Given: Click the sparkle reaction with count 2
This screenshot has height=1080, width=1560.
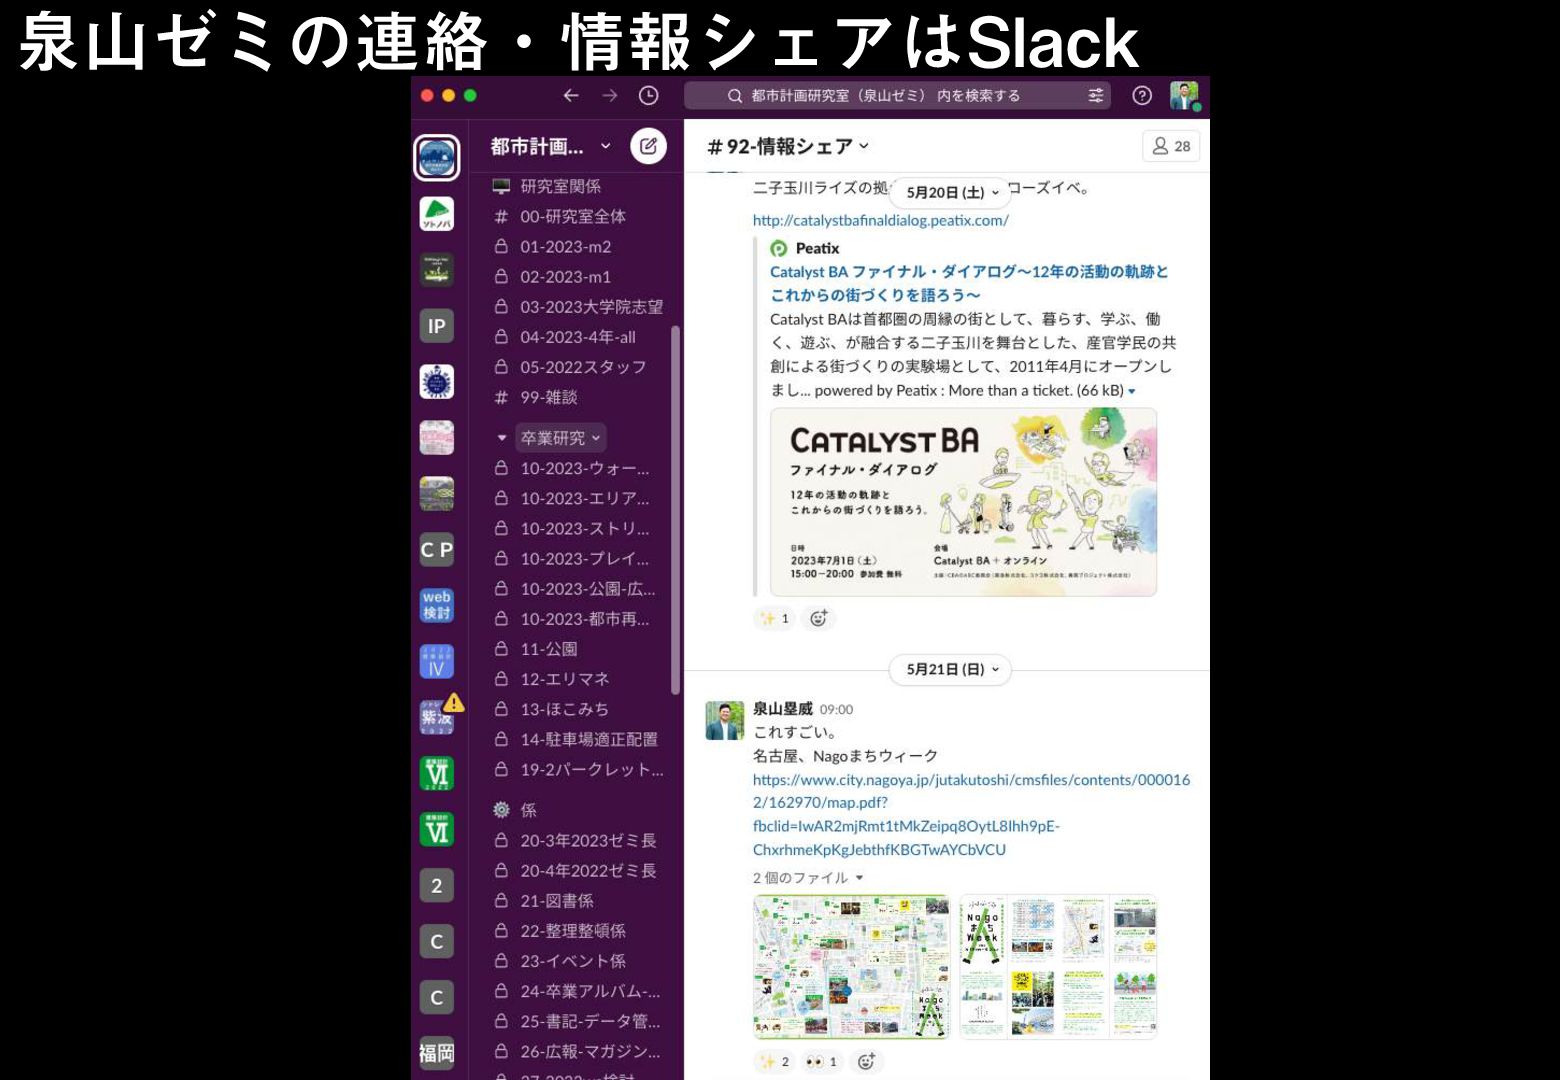Looking at the screenshot, I should click(x=775, y=1061).
